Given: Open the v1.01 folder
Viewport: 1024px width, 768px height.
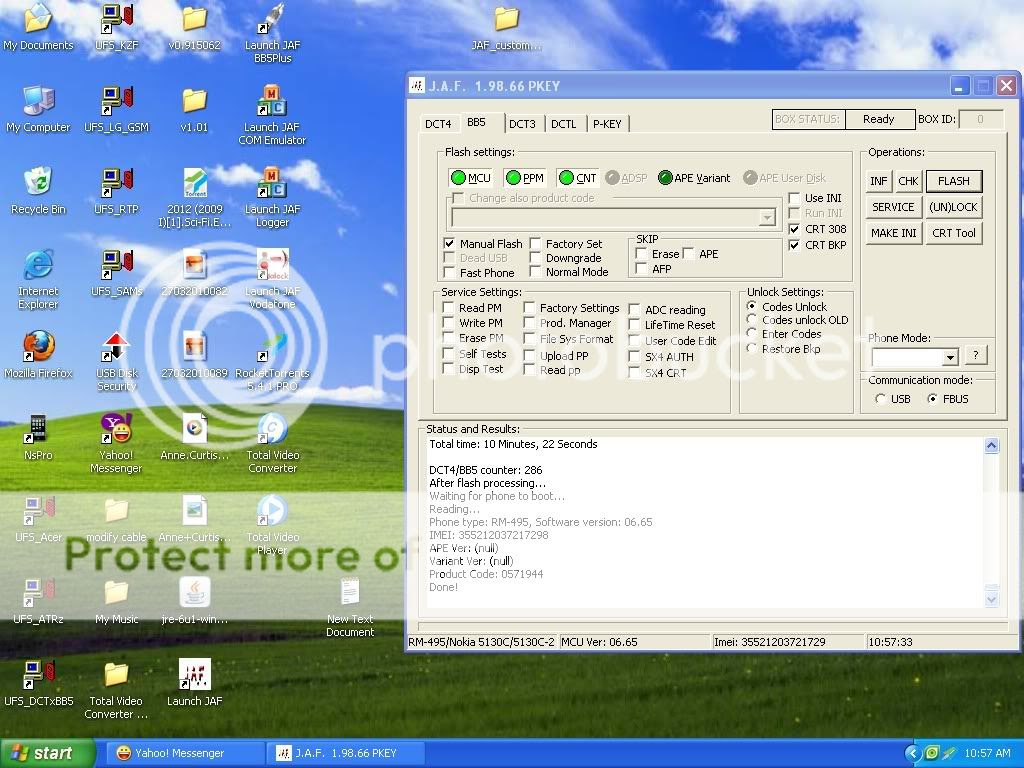Looking at the screenshot, I should pos(194,108).
